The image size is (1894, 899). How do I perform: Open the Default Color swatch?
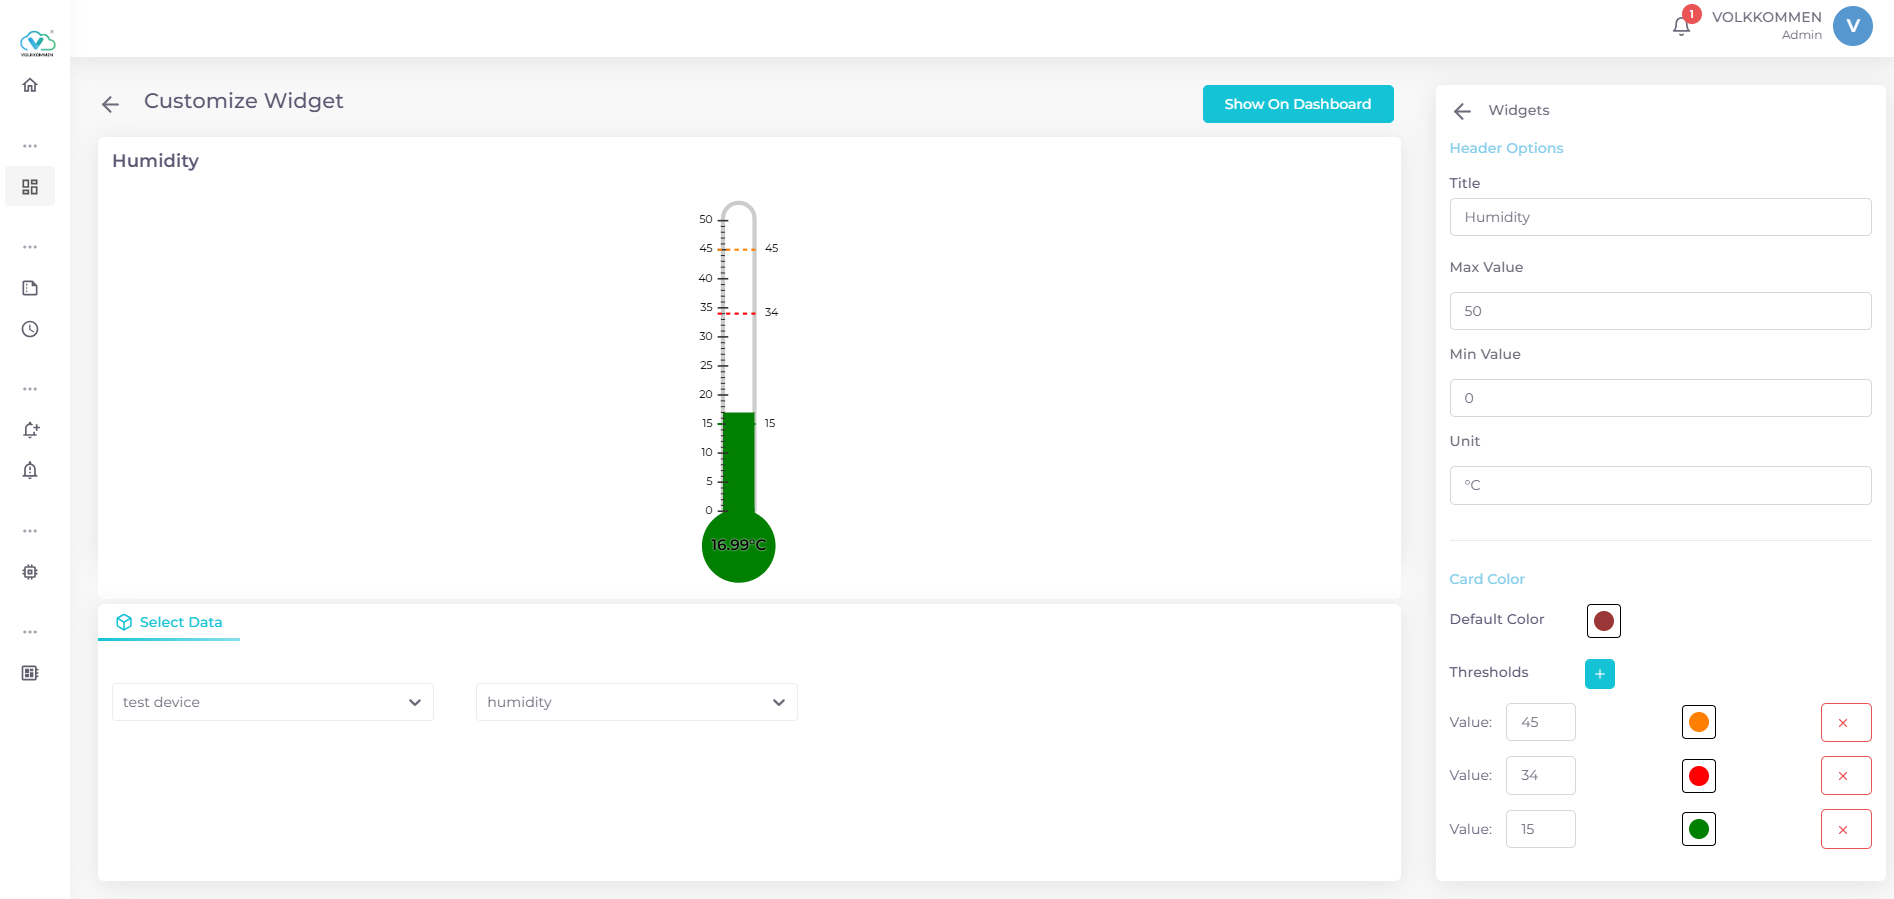coord(1603,621)
